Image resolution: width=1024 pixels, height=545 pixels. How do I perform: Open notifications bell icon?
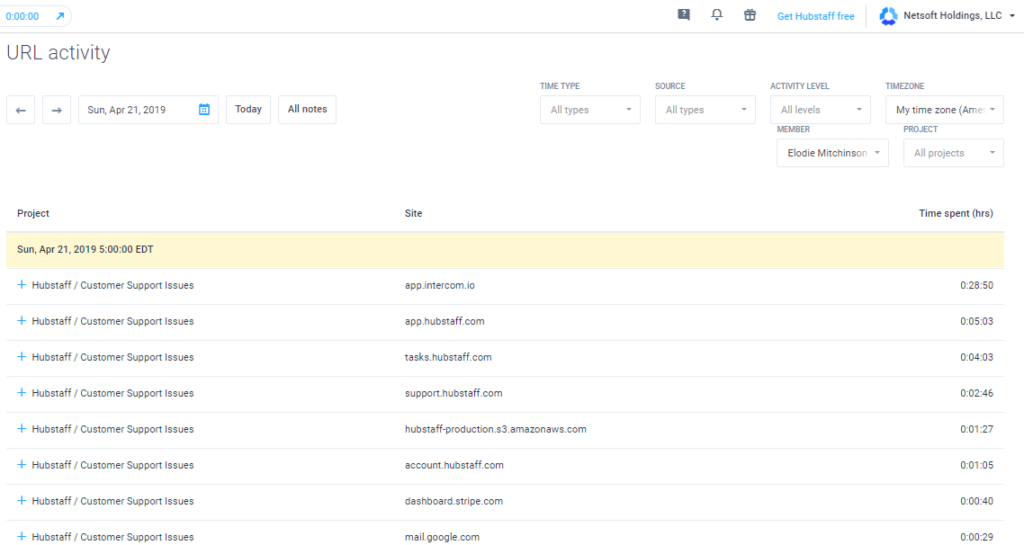(717, 15)
